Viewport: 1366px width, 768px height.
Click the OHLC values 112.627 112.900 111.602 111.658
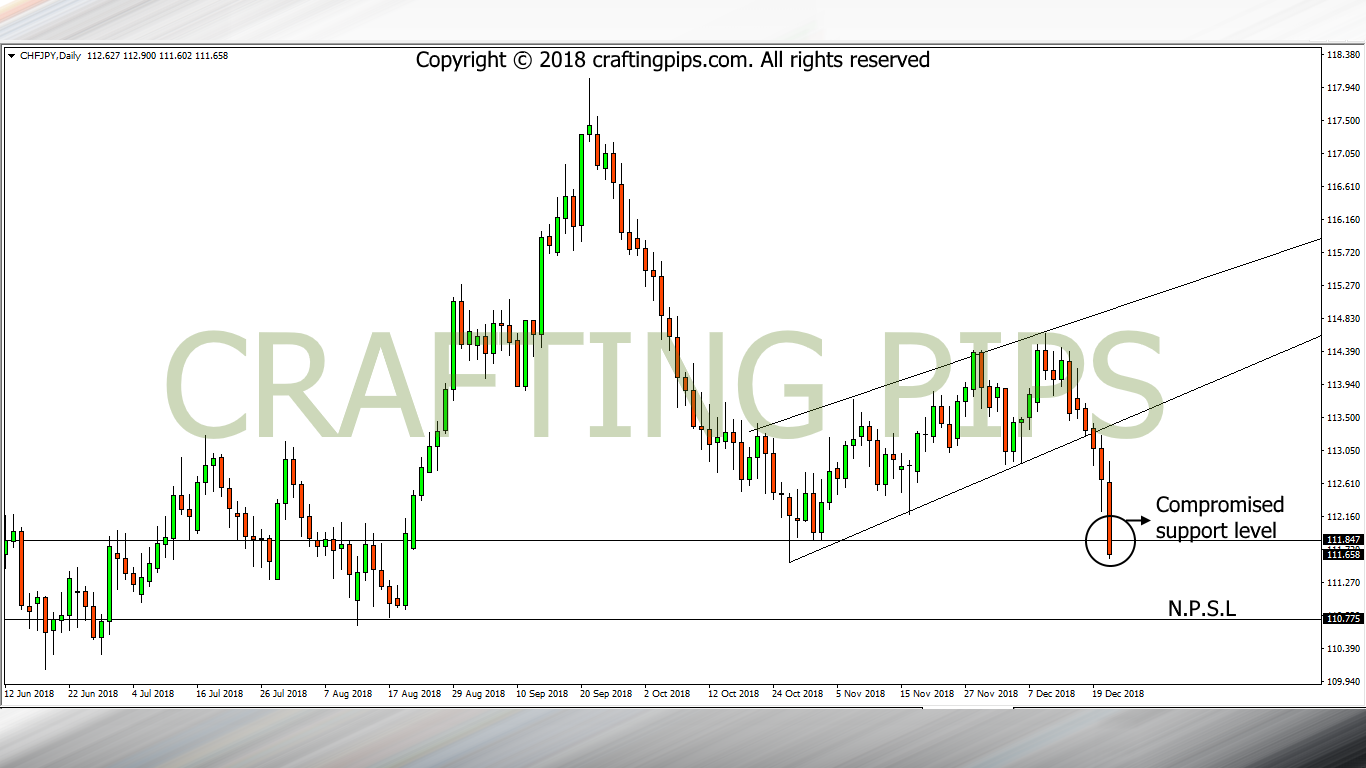pyautogui.click(x=157, y=56)
